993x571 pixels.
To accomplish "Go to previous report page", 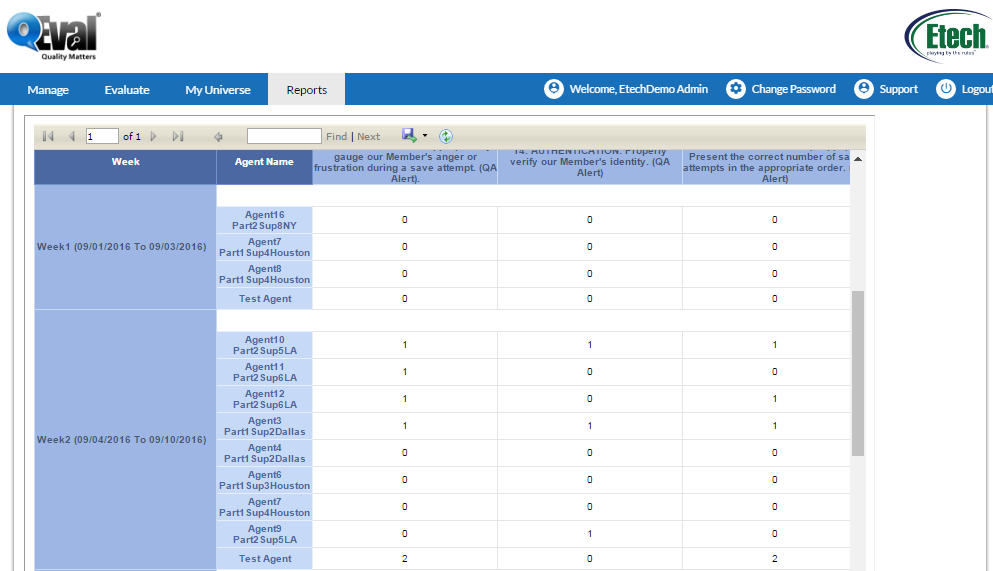I will coord(72,136).
